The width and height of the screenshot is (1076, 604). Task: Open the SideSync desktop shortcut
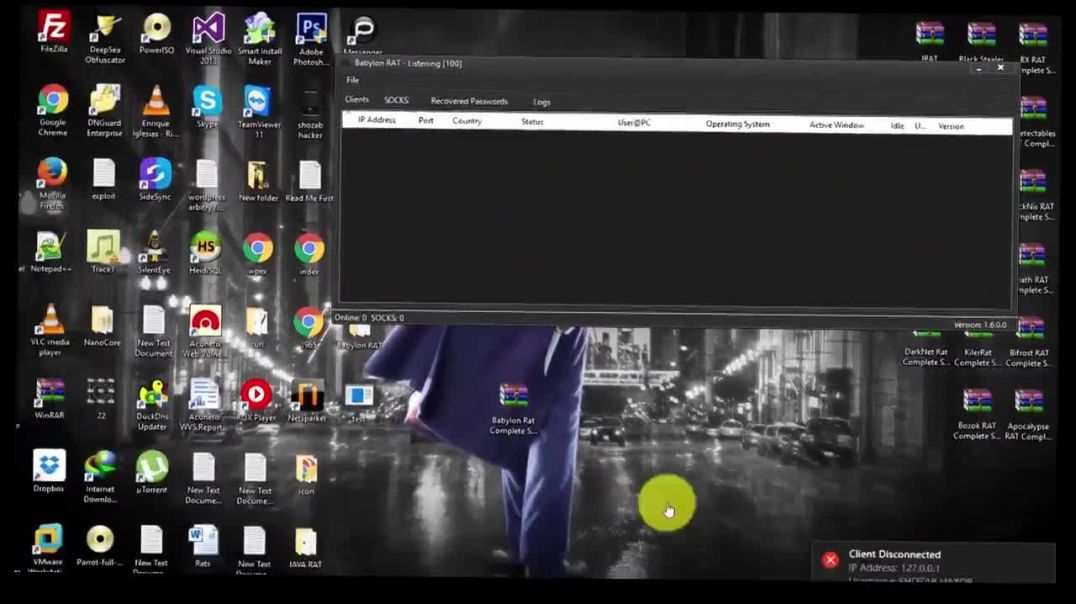(155, 179)
